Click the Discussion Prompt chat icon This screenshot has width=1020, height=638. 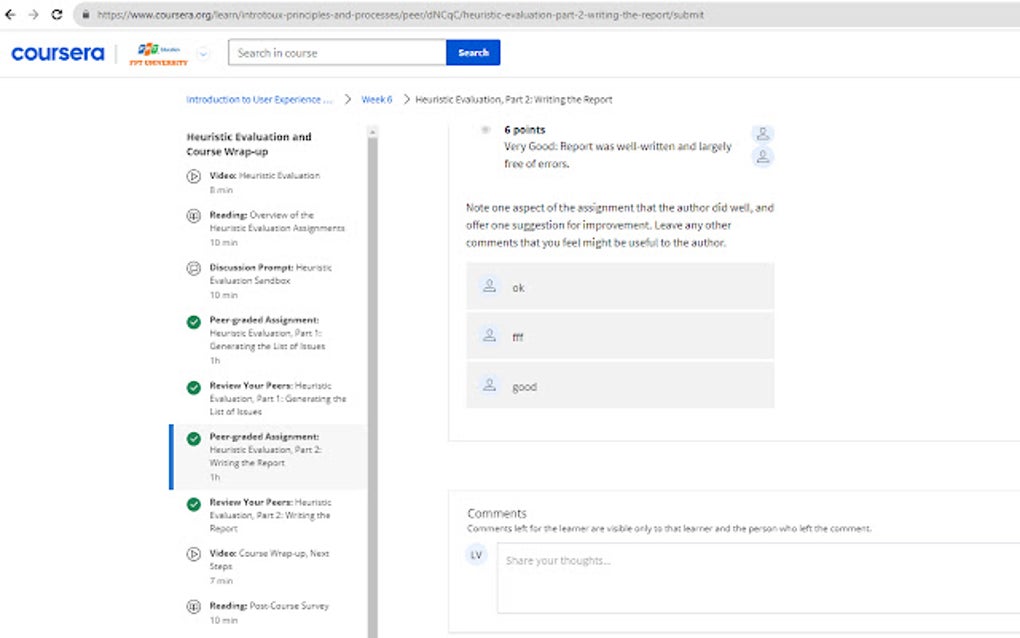point(194,268)
